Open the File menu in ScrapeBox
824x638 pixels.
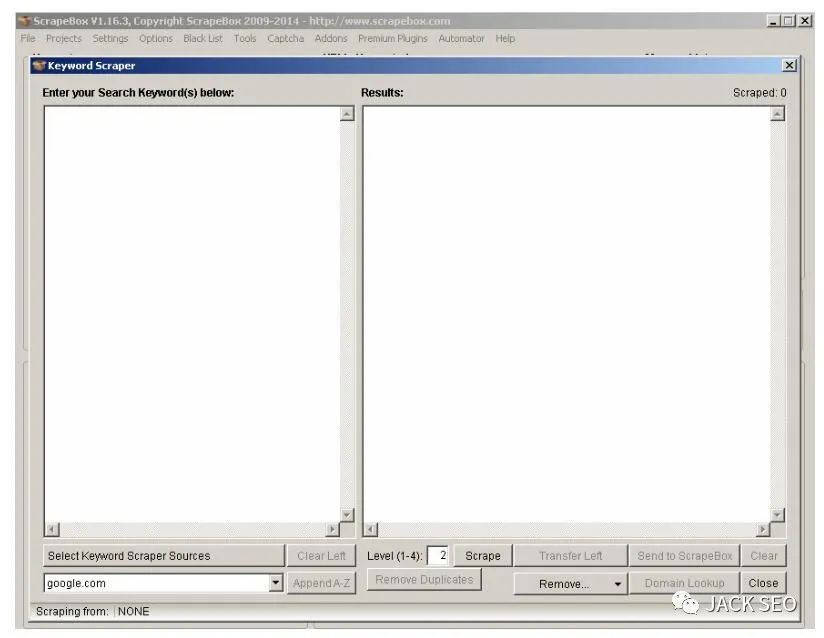[28, 38]
